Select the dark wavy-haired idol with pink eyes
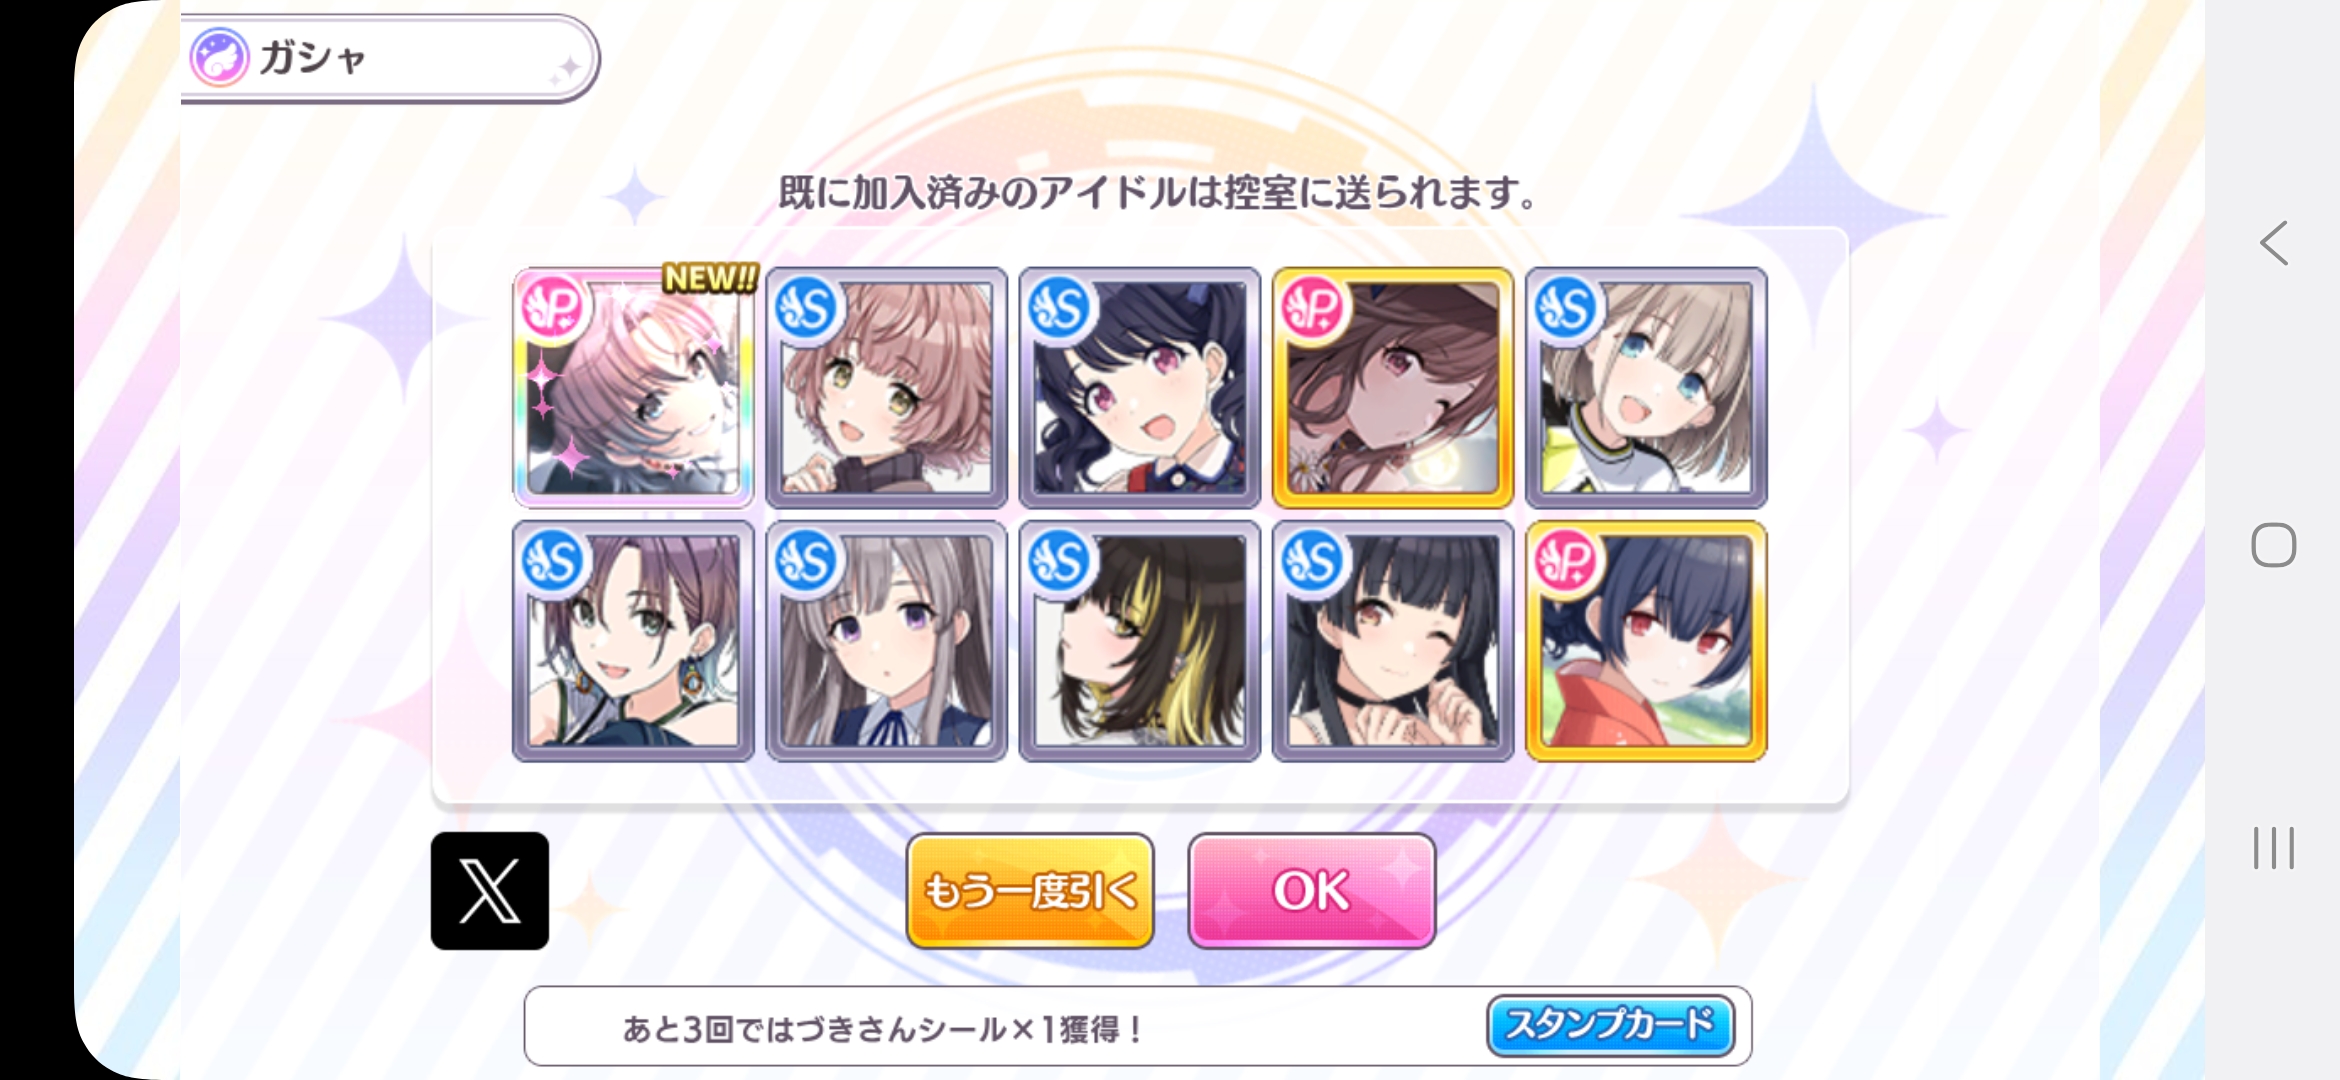2340x1080 pixels. point(1140,388)
